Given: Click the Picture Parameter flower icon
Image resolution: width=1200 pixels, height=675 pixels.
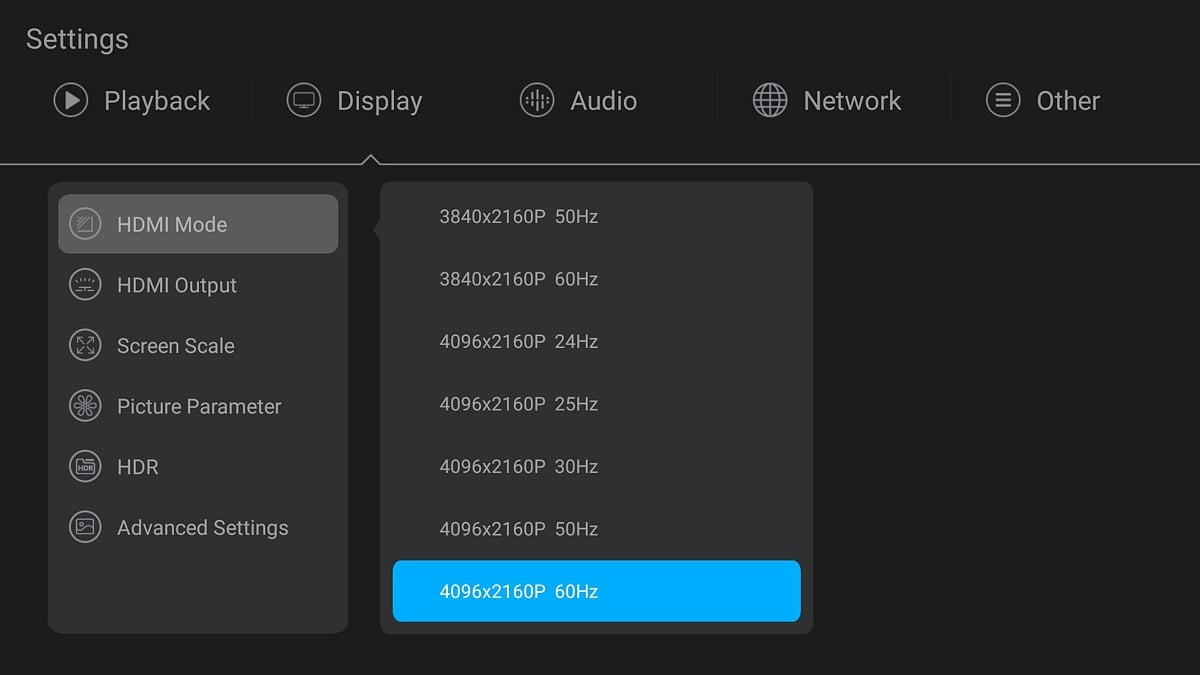Looking at the screenshot, I should pyautogui.click(x=85, y=406).
